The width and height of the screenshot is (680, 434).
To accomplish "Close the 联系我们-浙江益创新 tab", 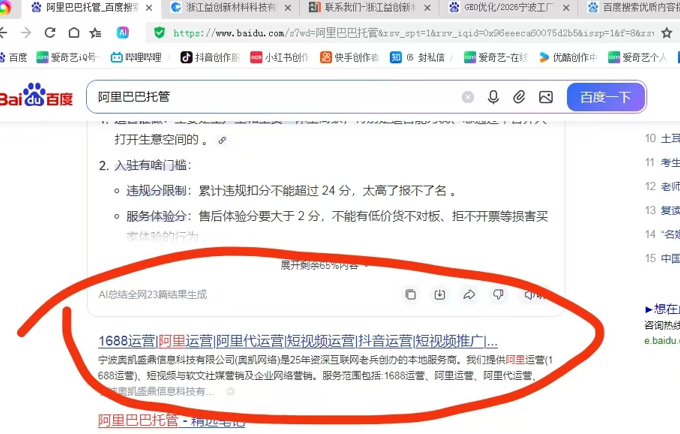I will click(427, 8).
